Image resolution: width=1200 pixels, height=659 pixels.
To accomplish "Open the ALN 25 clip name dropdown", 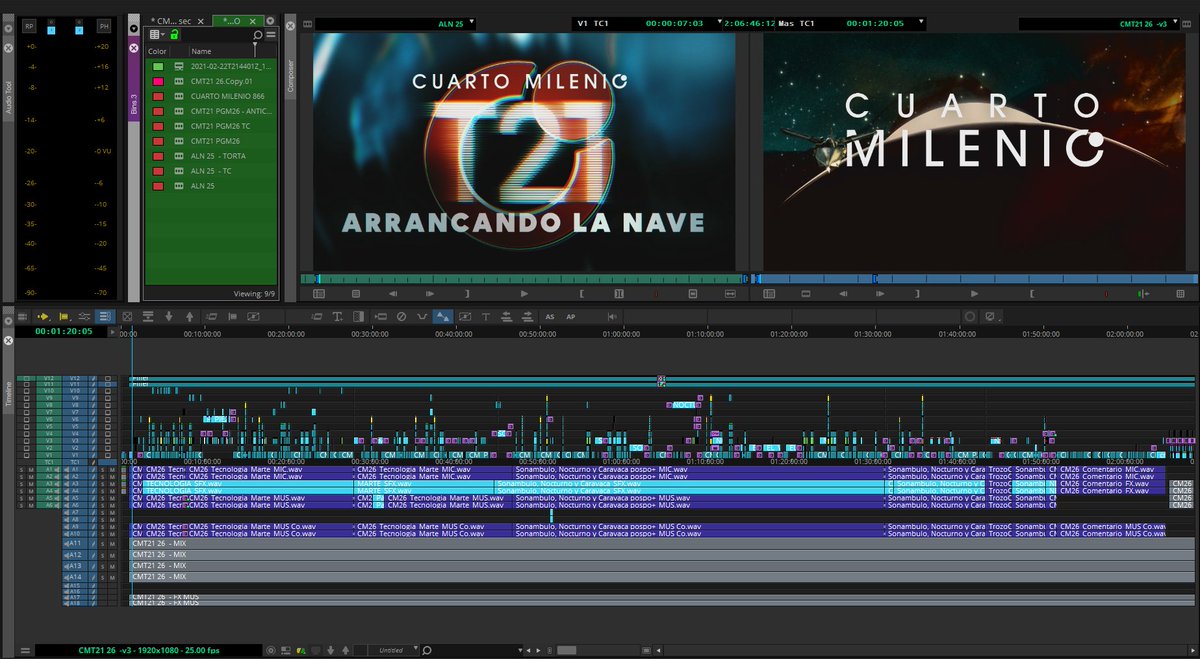I will coord(472,22).
